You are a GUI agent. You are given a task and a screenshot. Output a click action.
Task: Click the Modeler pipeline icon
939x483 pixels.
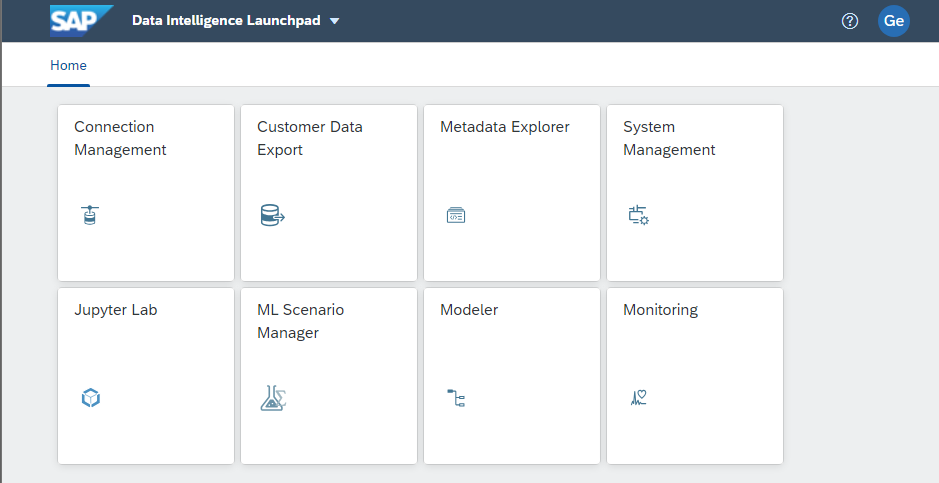tap(456, 398)
